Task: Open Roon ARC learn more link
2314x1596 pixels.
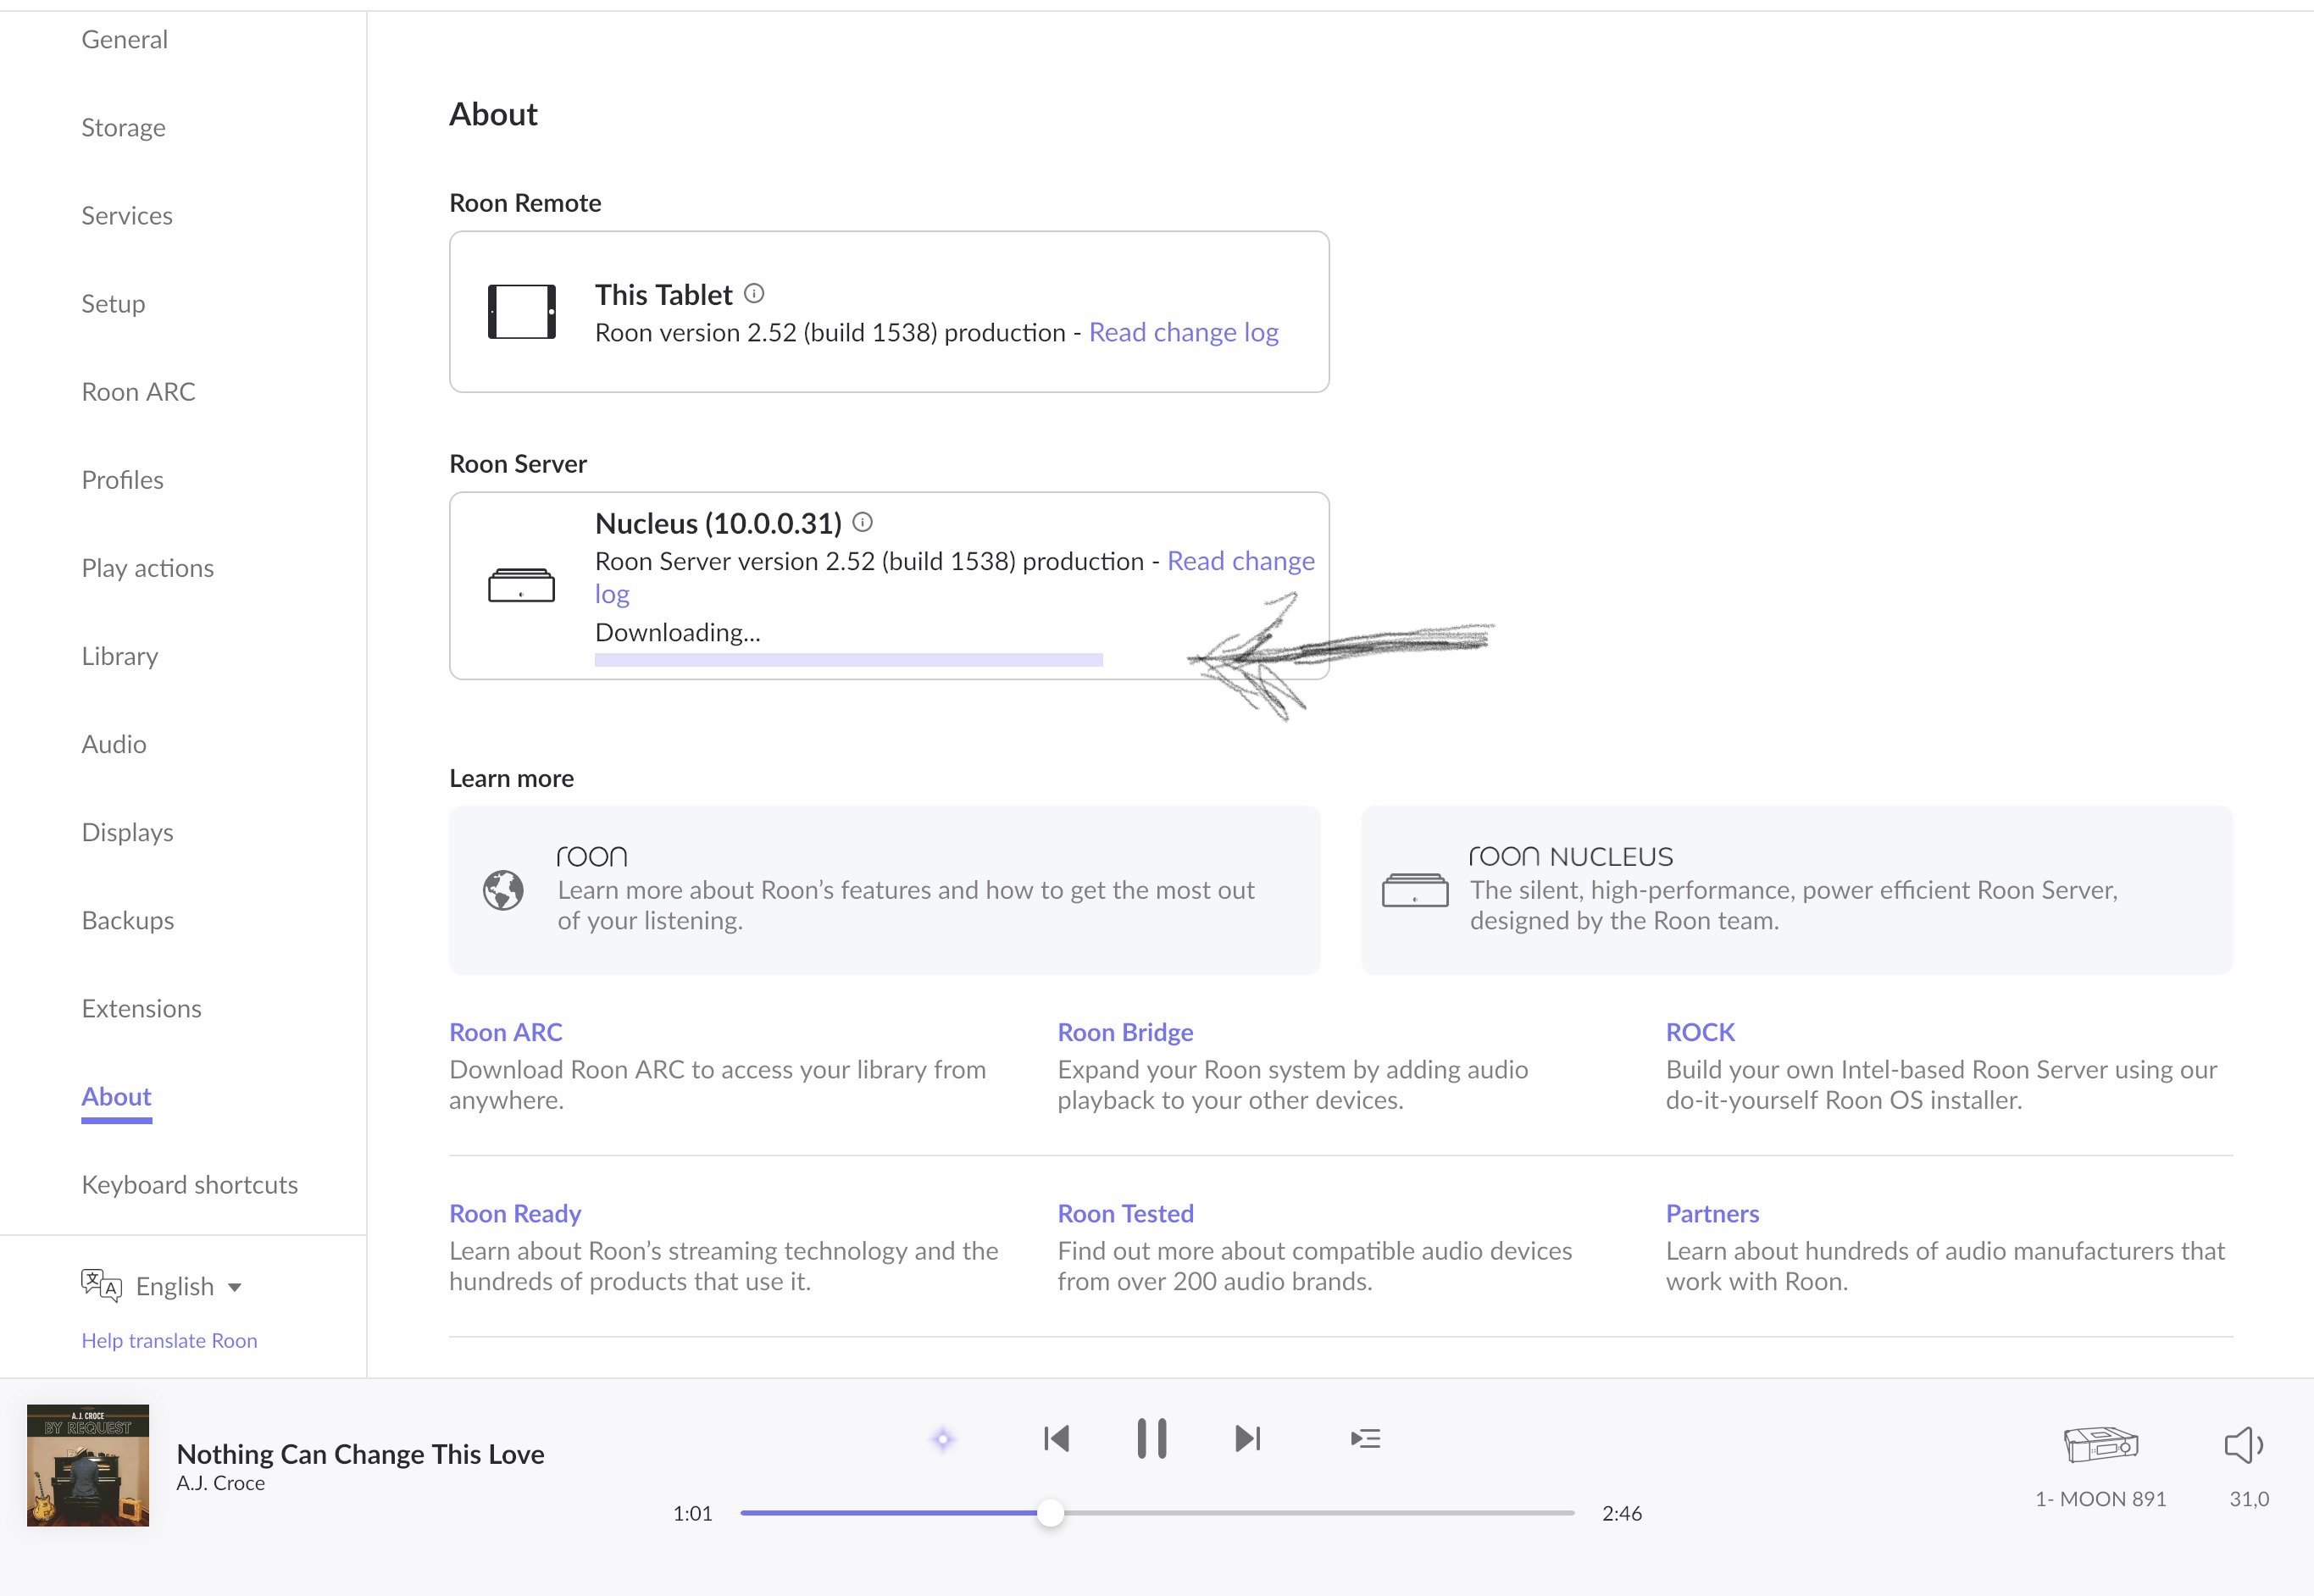Action: [506, 1032]
